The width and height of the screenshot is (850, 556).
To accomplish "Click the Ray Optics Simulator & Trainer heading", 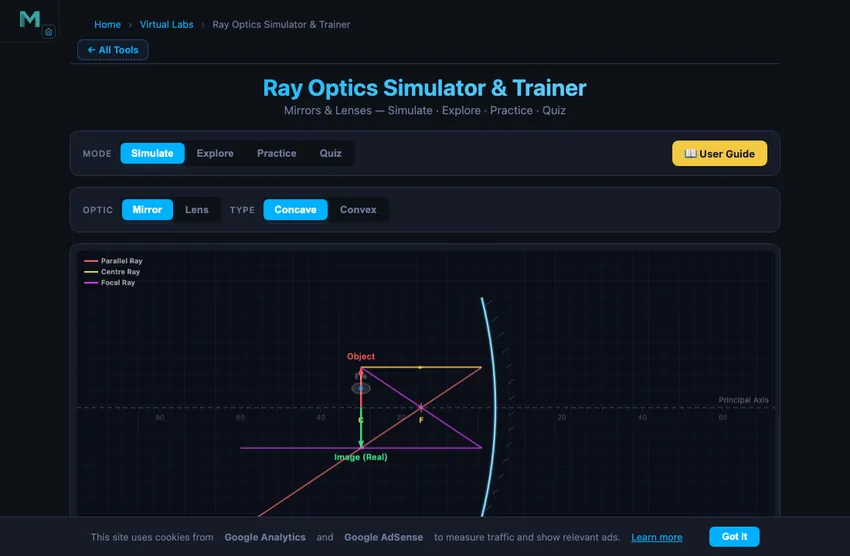I will click(x=424, y=88).
